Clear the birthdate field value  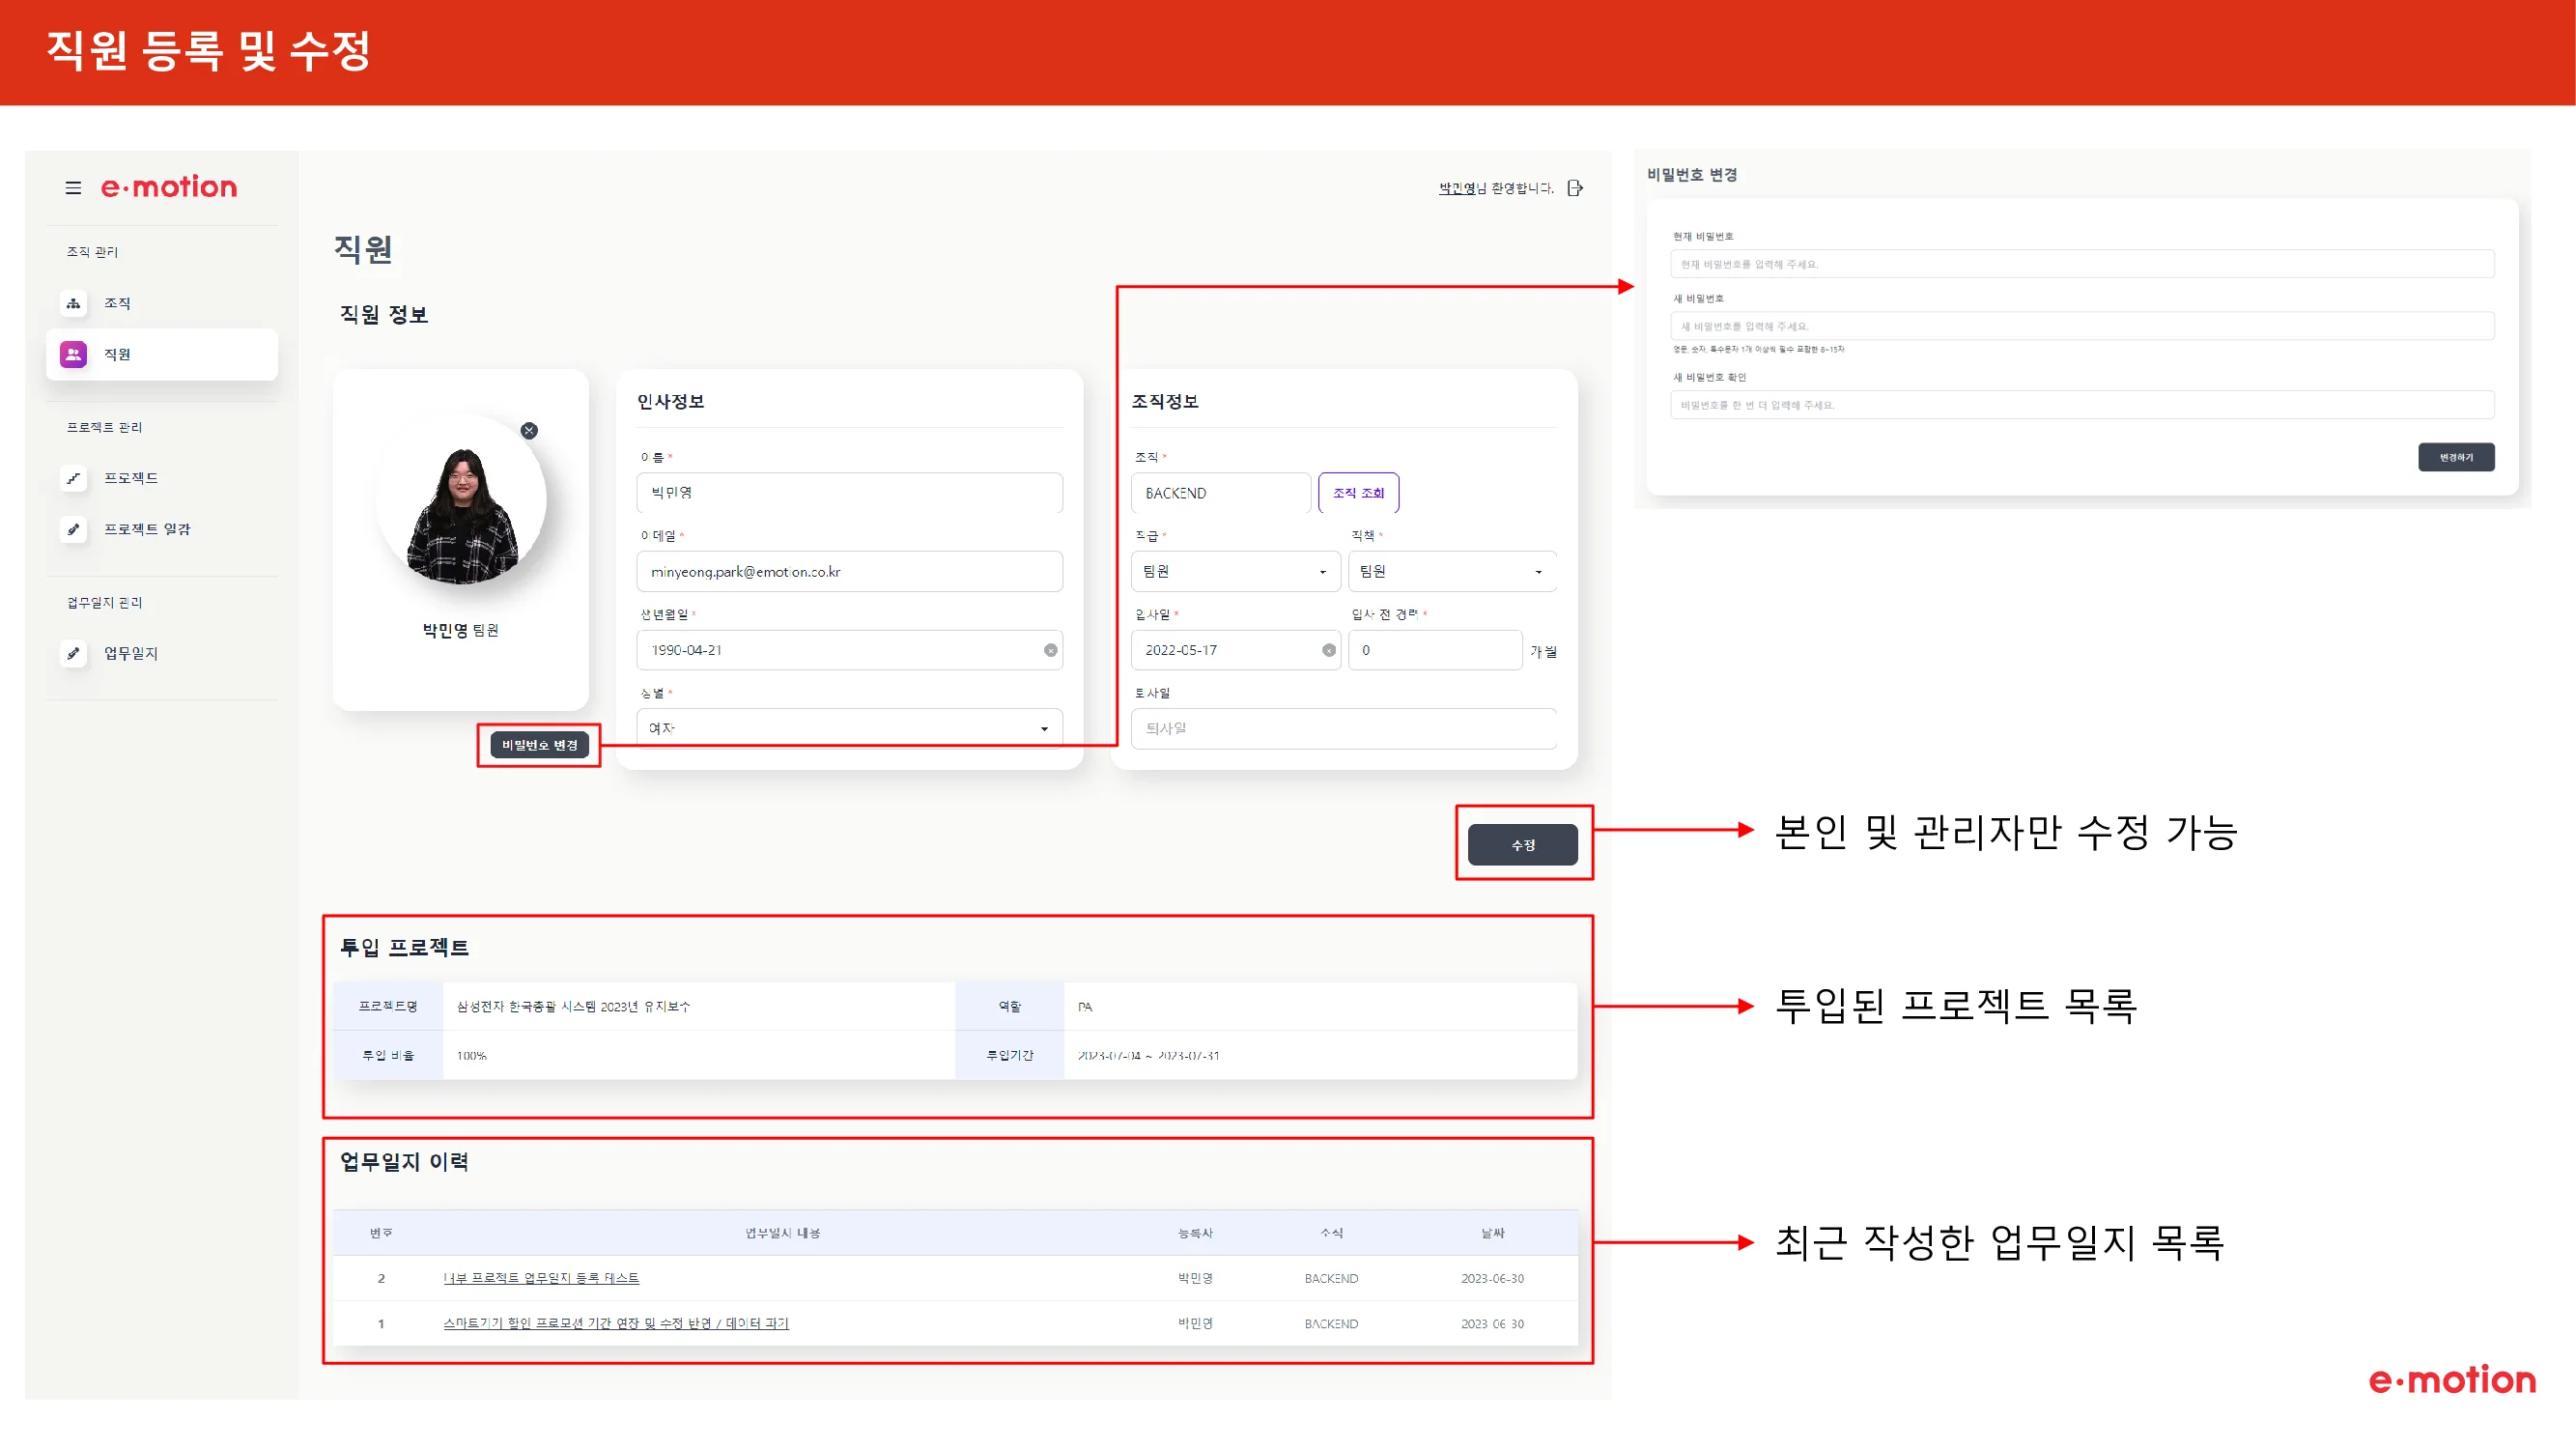point(1050,650)
